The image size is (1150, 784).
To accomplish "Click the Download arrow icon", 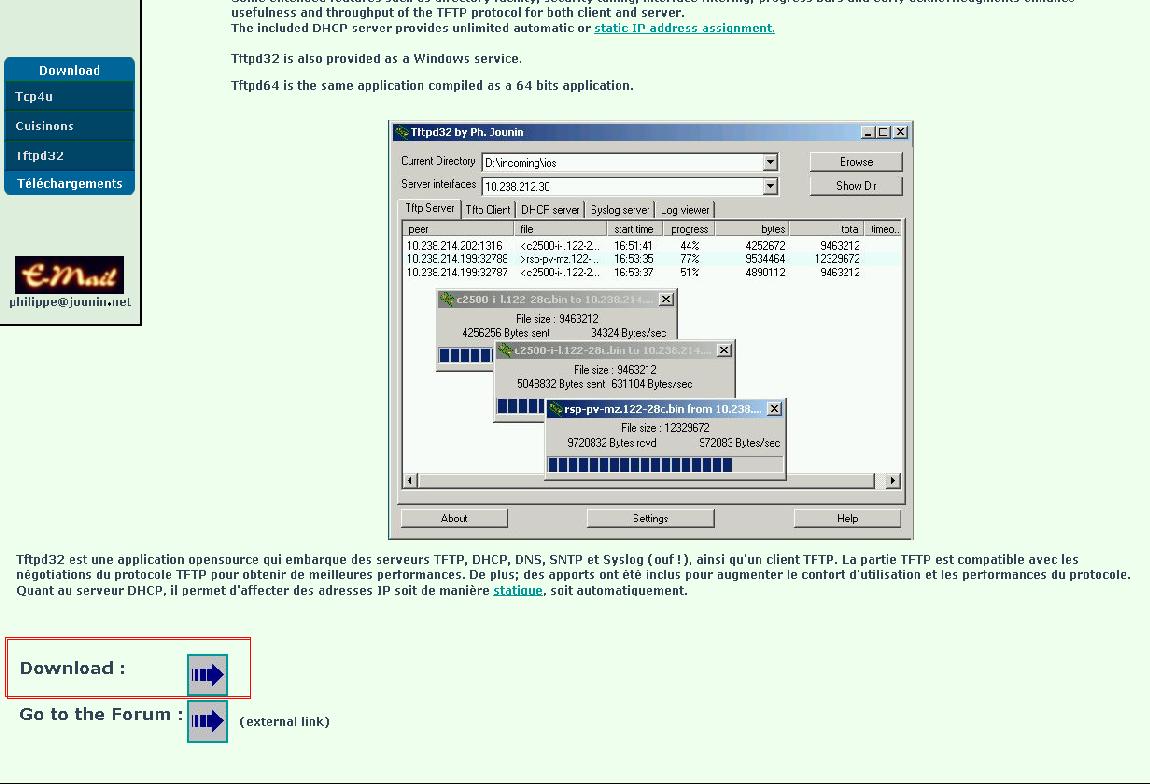I will point(208,675).
